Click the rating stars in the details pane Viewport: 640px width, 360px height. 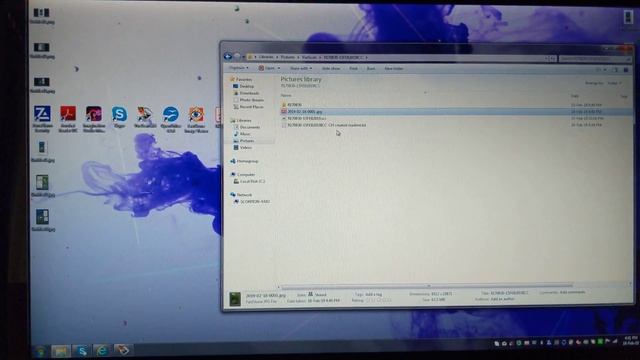pyautogui.click(x=378, y=300)
